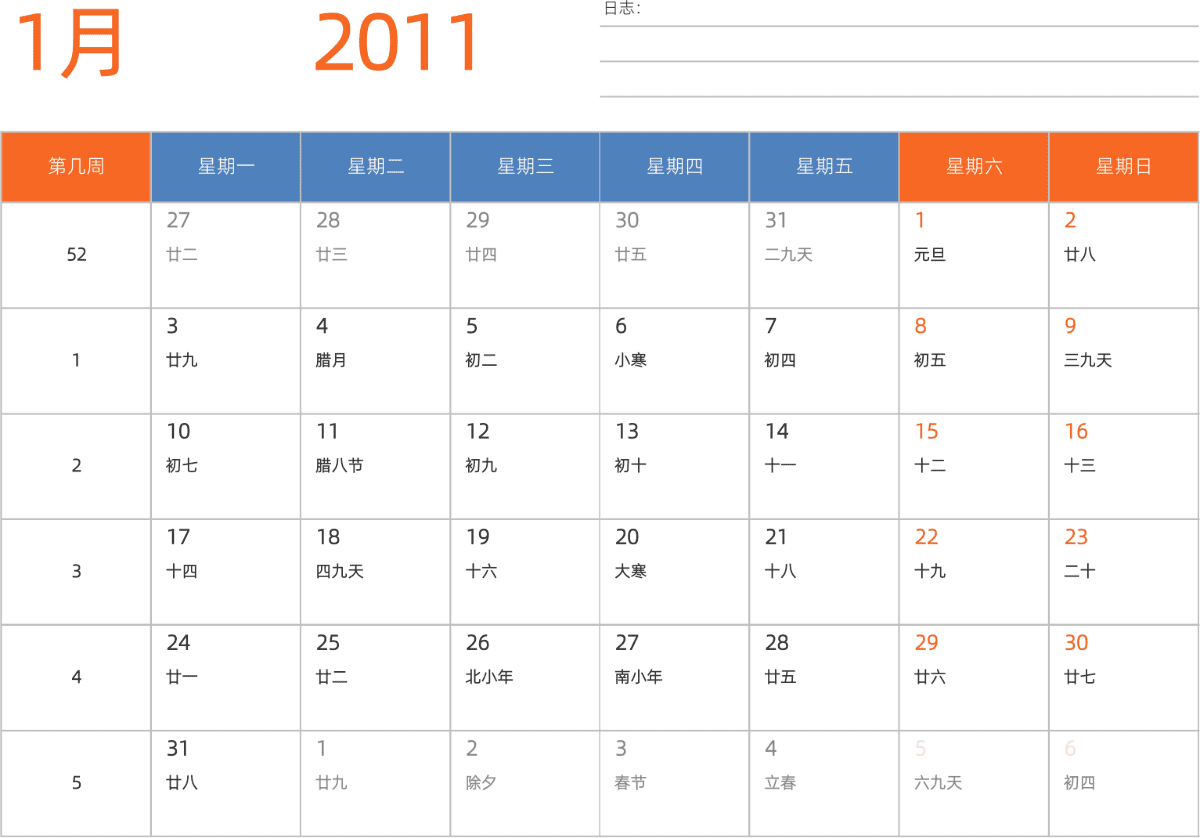This screenshot has width=1200, height=838.
Task: Choose January 3 labeled 廿九
Action: click(x=226, y=361)
